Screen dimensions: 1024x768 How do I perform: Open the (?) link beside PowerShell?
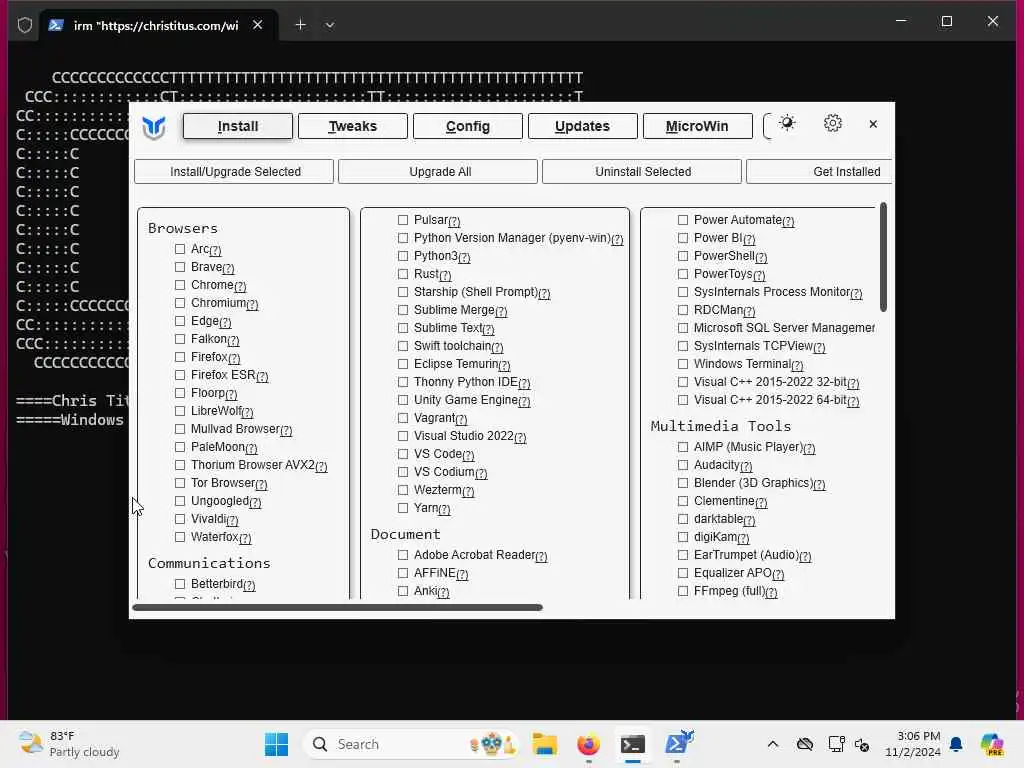[761, 257]
